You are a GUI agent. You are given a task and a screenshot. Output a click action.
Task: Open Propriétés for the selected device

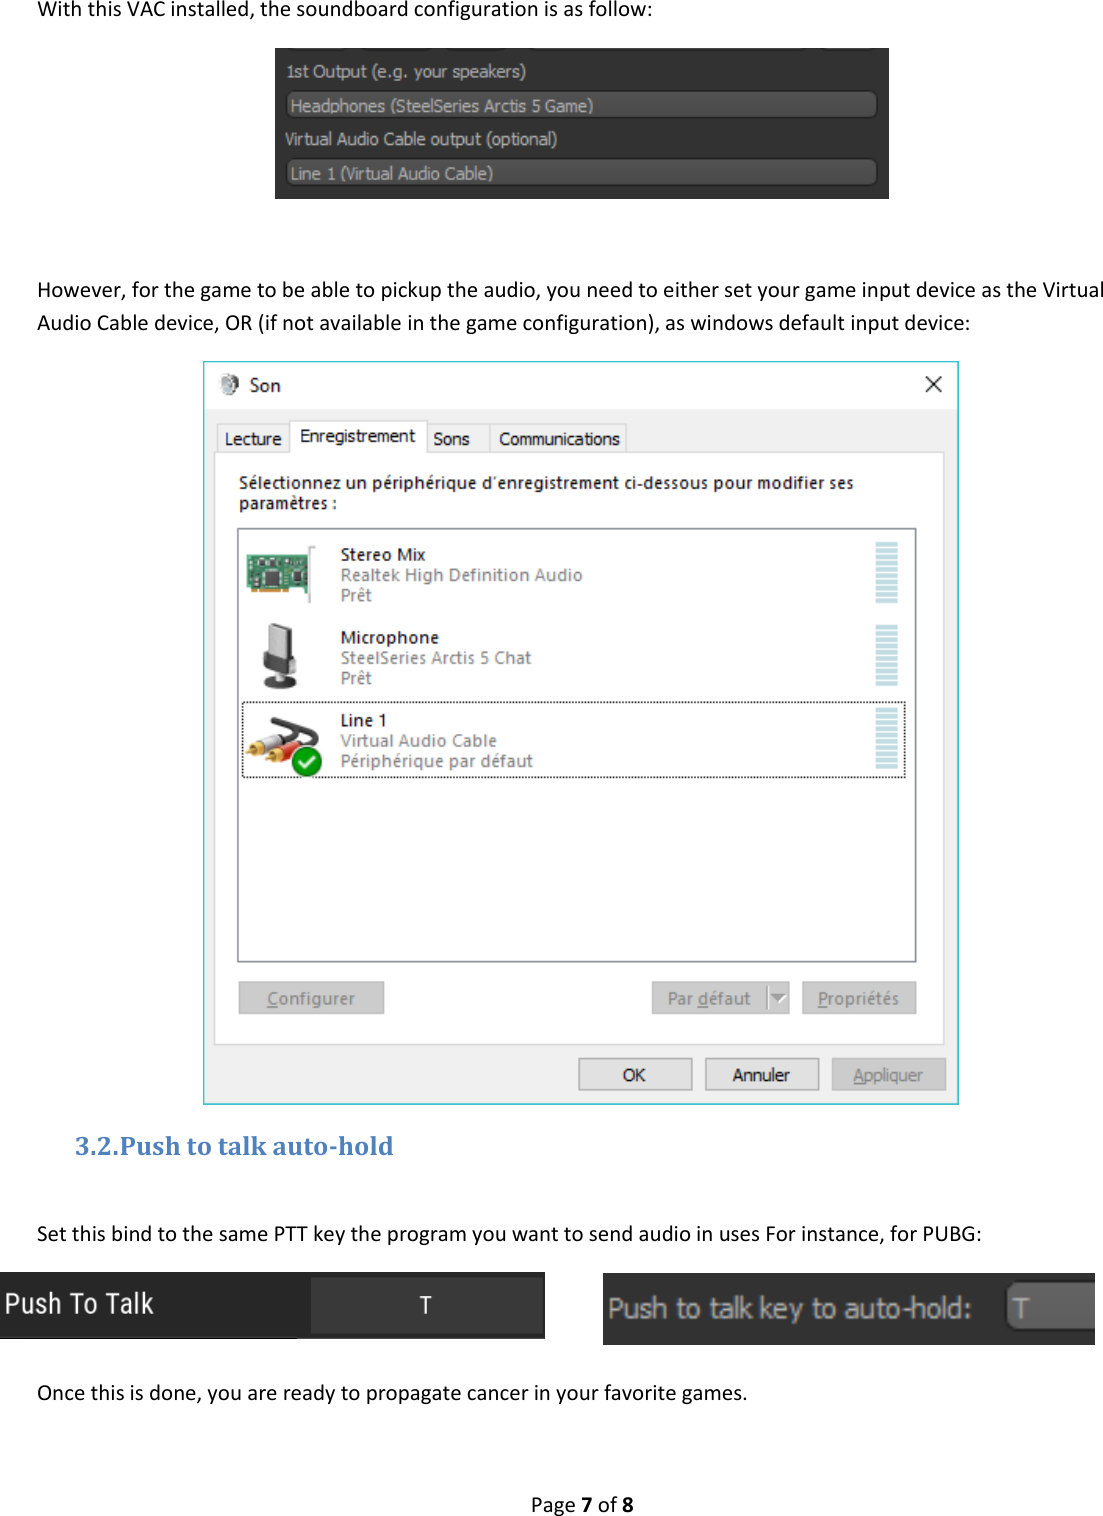pos(858,998)
